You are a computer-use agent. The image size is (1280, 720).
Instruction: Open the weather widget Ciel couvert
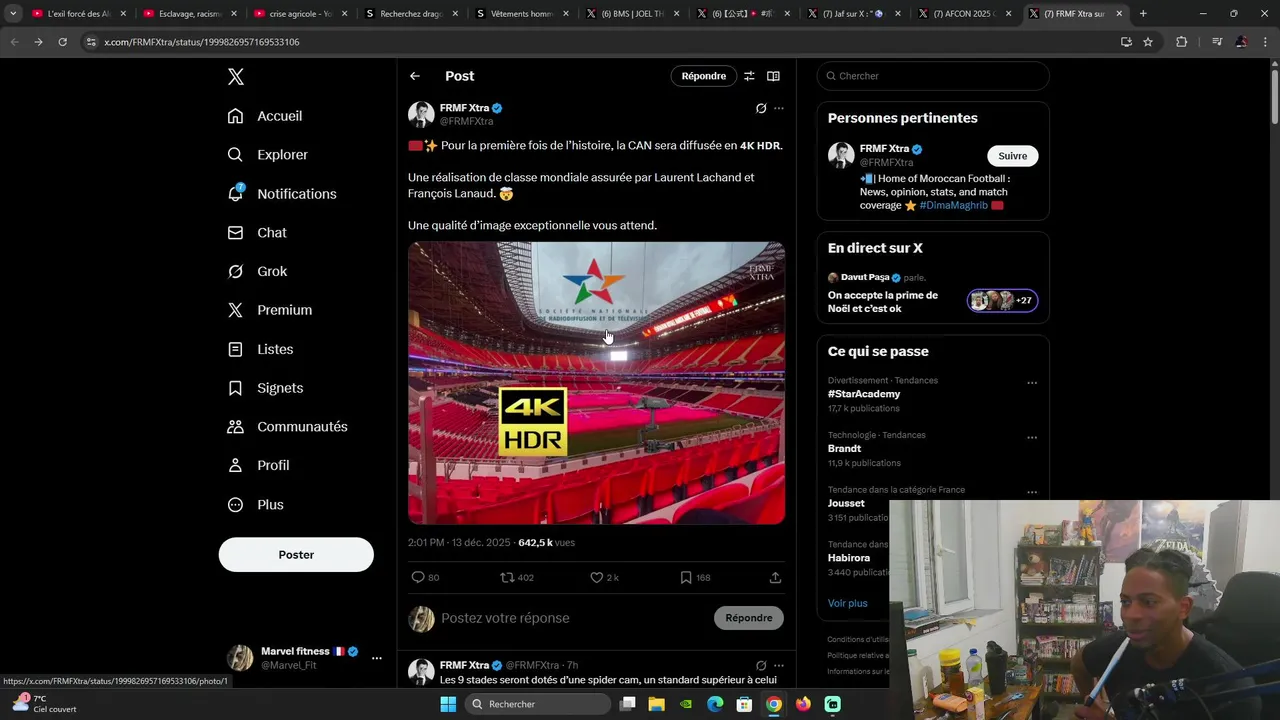tap(44, 704)
